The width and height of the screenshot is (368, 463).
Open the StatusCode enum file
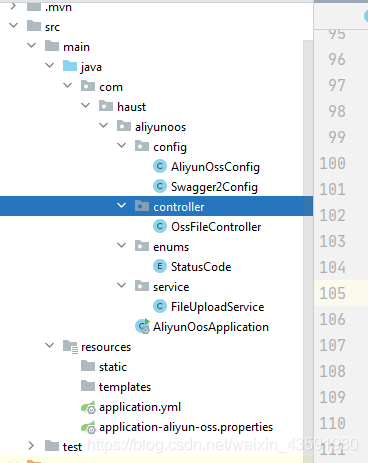pyautogui.click(x=201, y=267)
